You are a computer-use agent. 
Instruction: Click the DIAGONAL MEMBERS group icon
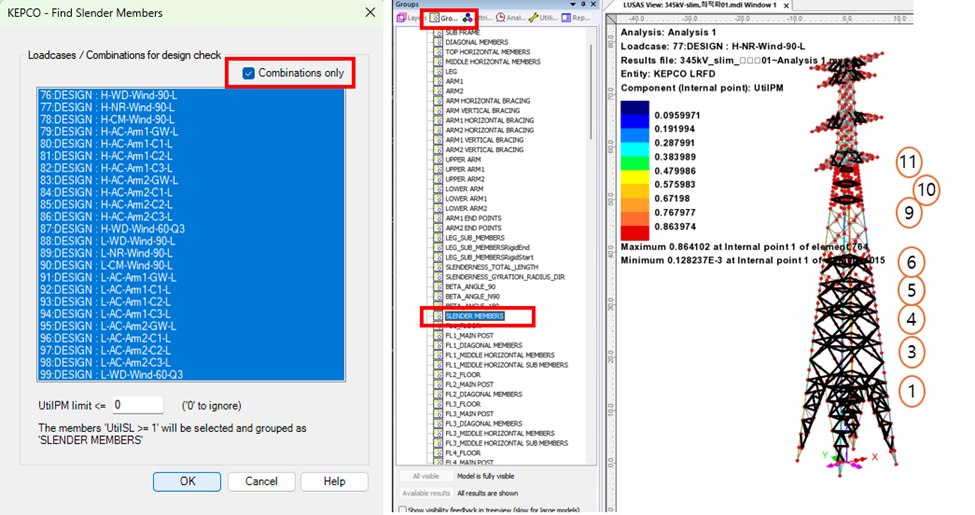click(438, 42)
